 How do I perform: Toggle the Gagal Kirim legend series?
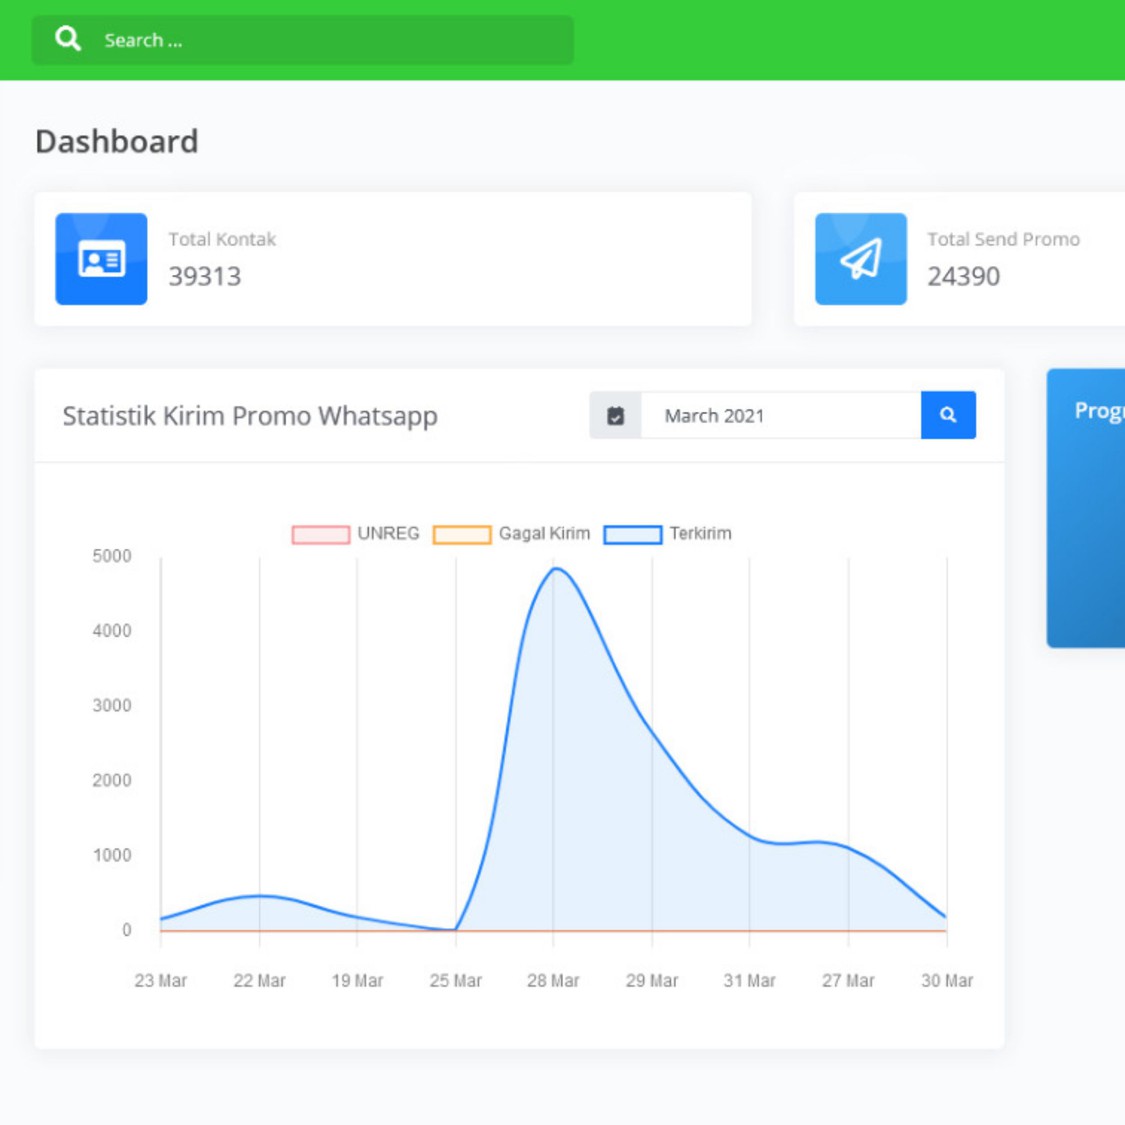click(544, 534)
